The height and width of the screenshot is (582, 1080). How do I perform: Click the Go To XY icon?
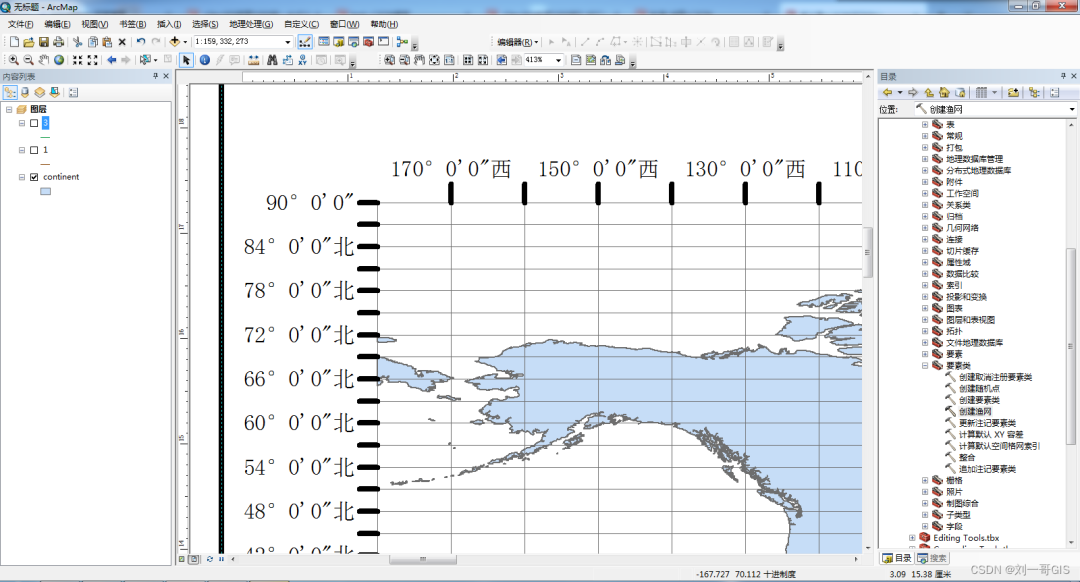tap(302, 60)
